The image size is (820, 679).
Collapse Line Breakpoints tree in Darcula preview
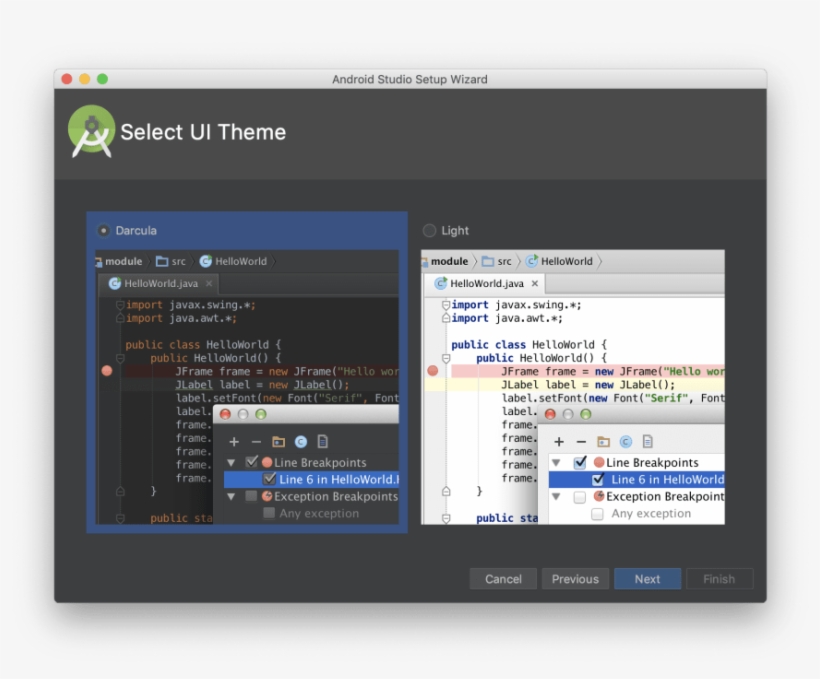point(232,463)
